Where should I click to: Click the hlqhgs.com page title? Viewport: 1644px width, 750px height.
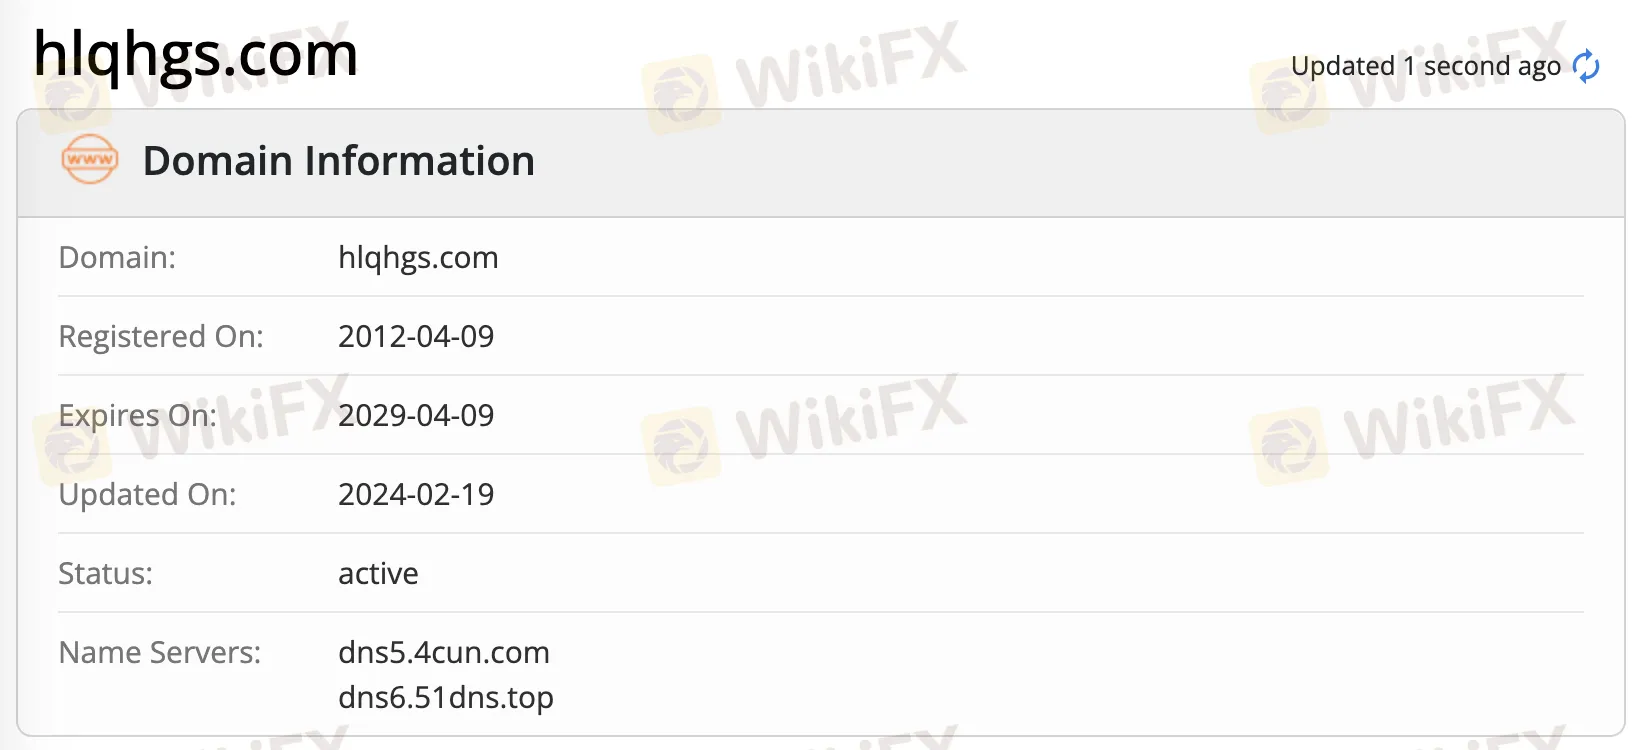point(196,54)
